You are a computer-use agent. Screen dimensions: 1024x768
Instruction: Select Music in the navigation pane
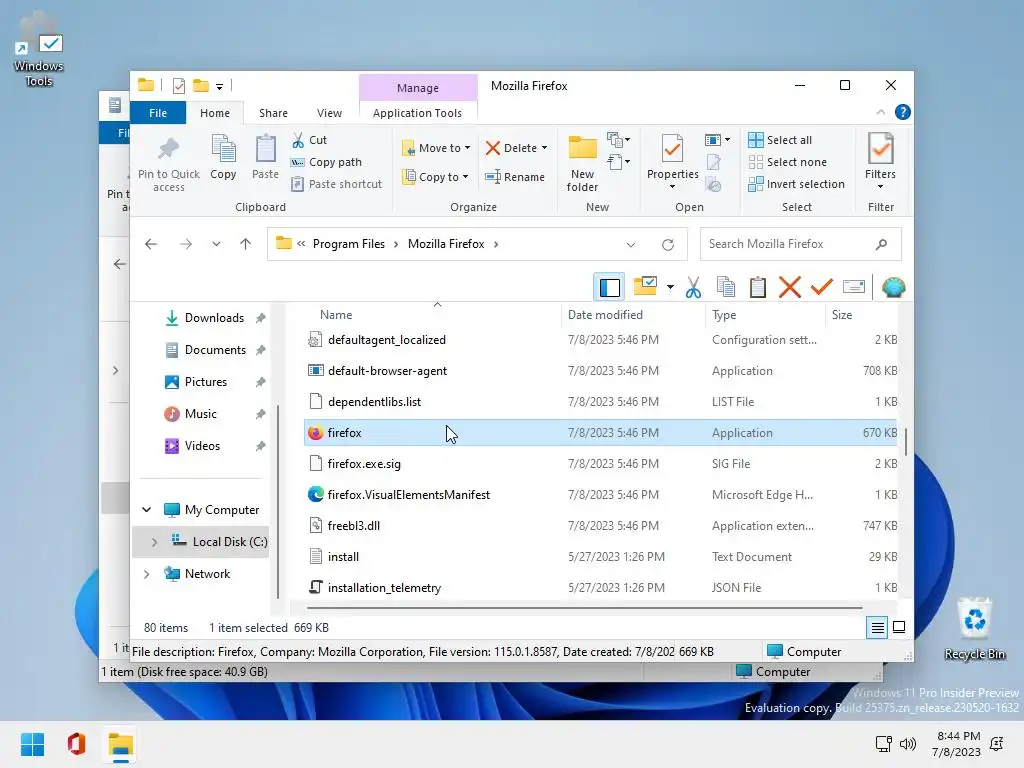(x=191, y=413)
